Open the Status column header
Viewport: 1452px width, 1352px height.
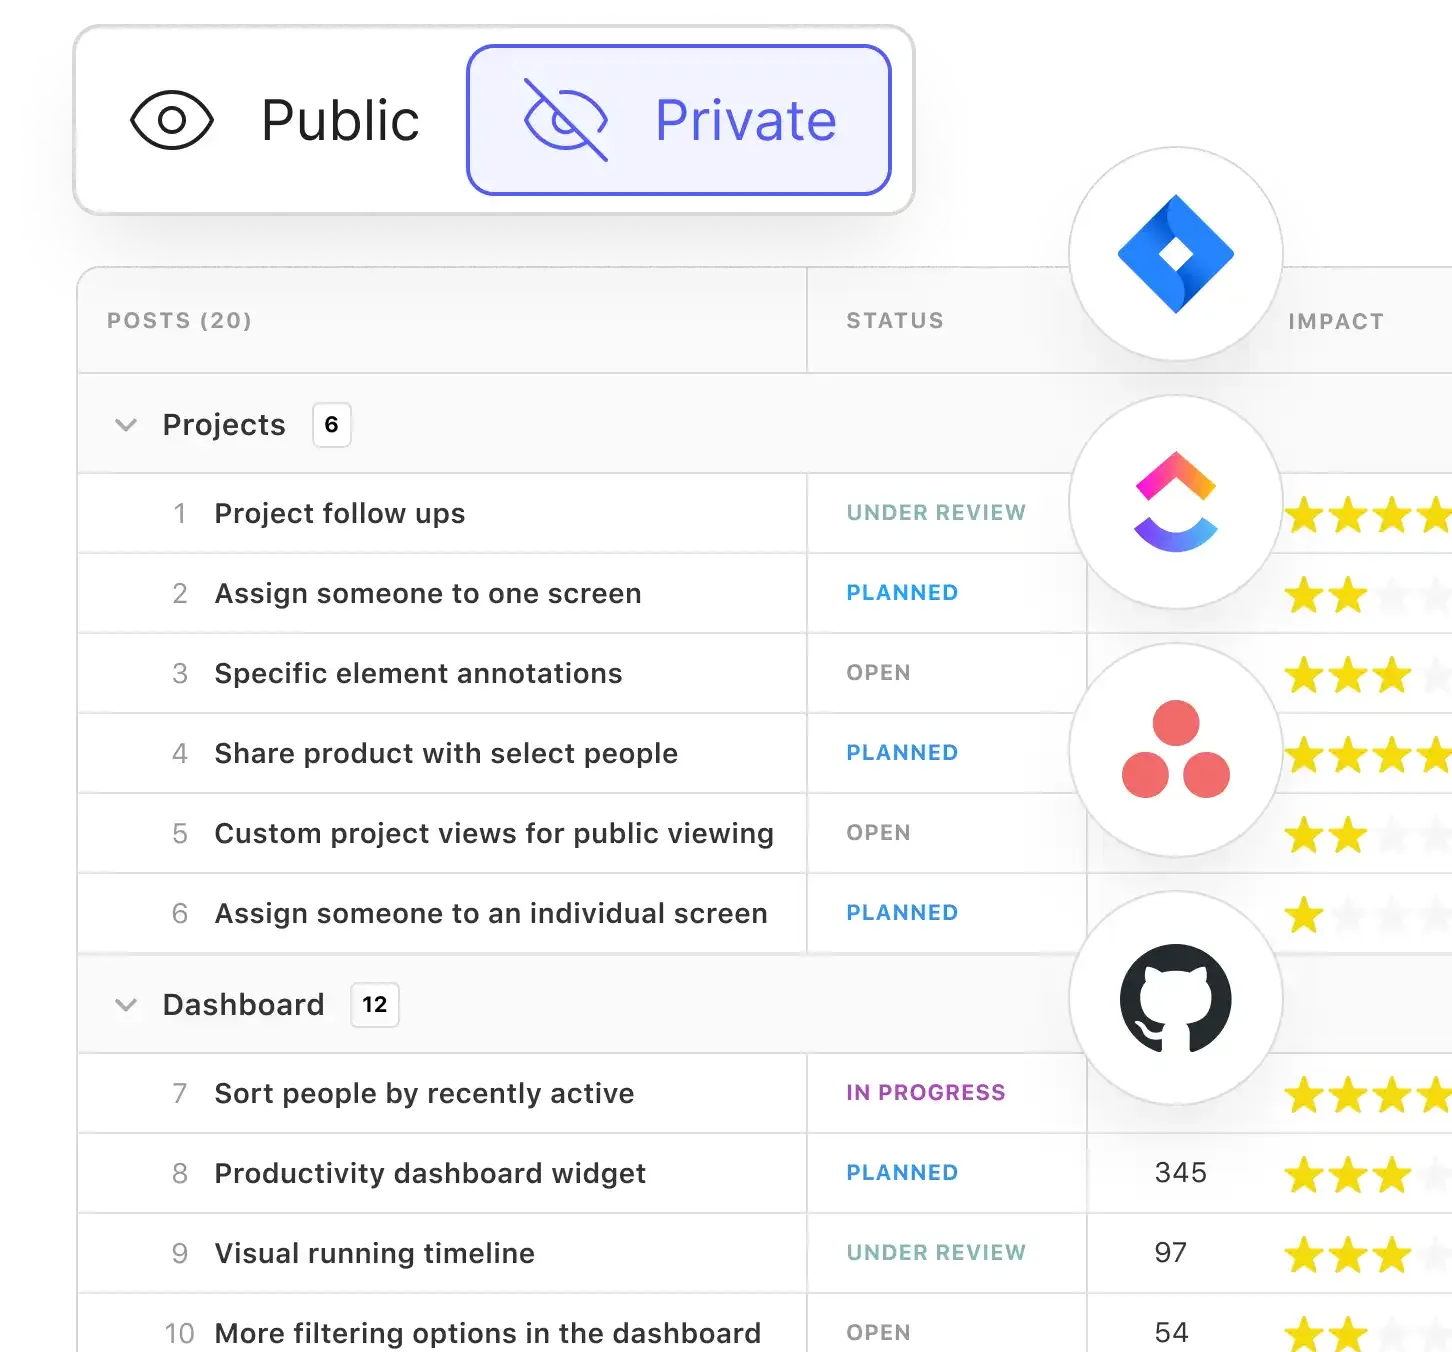[x=894, y=321]
